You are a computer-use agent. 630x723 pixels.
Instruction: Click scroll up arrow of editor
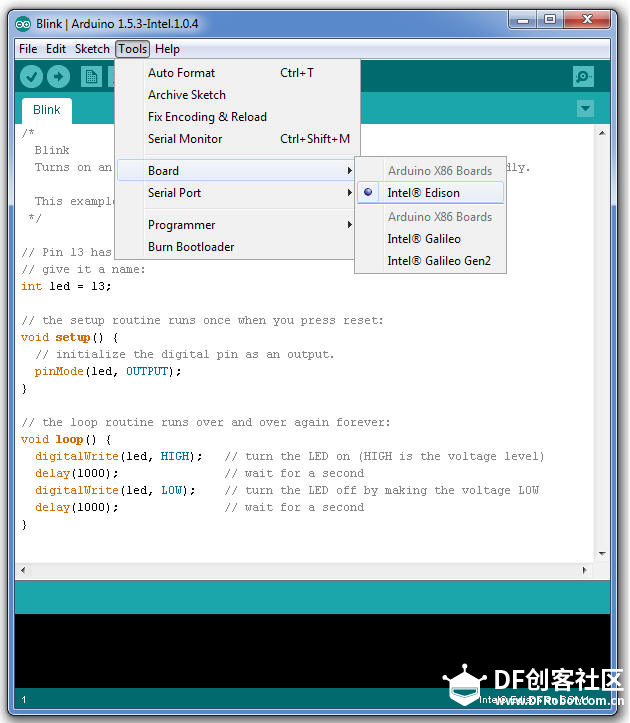(x=602, y=133)
